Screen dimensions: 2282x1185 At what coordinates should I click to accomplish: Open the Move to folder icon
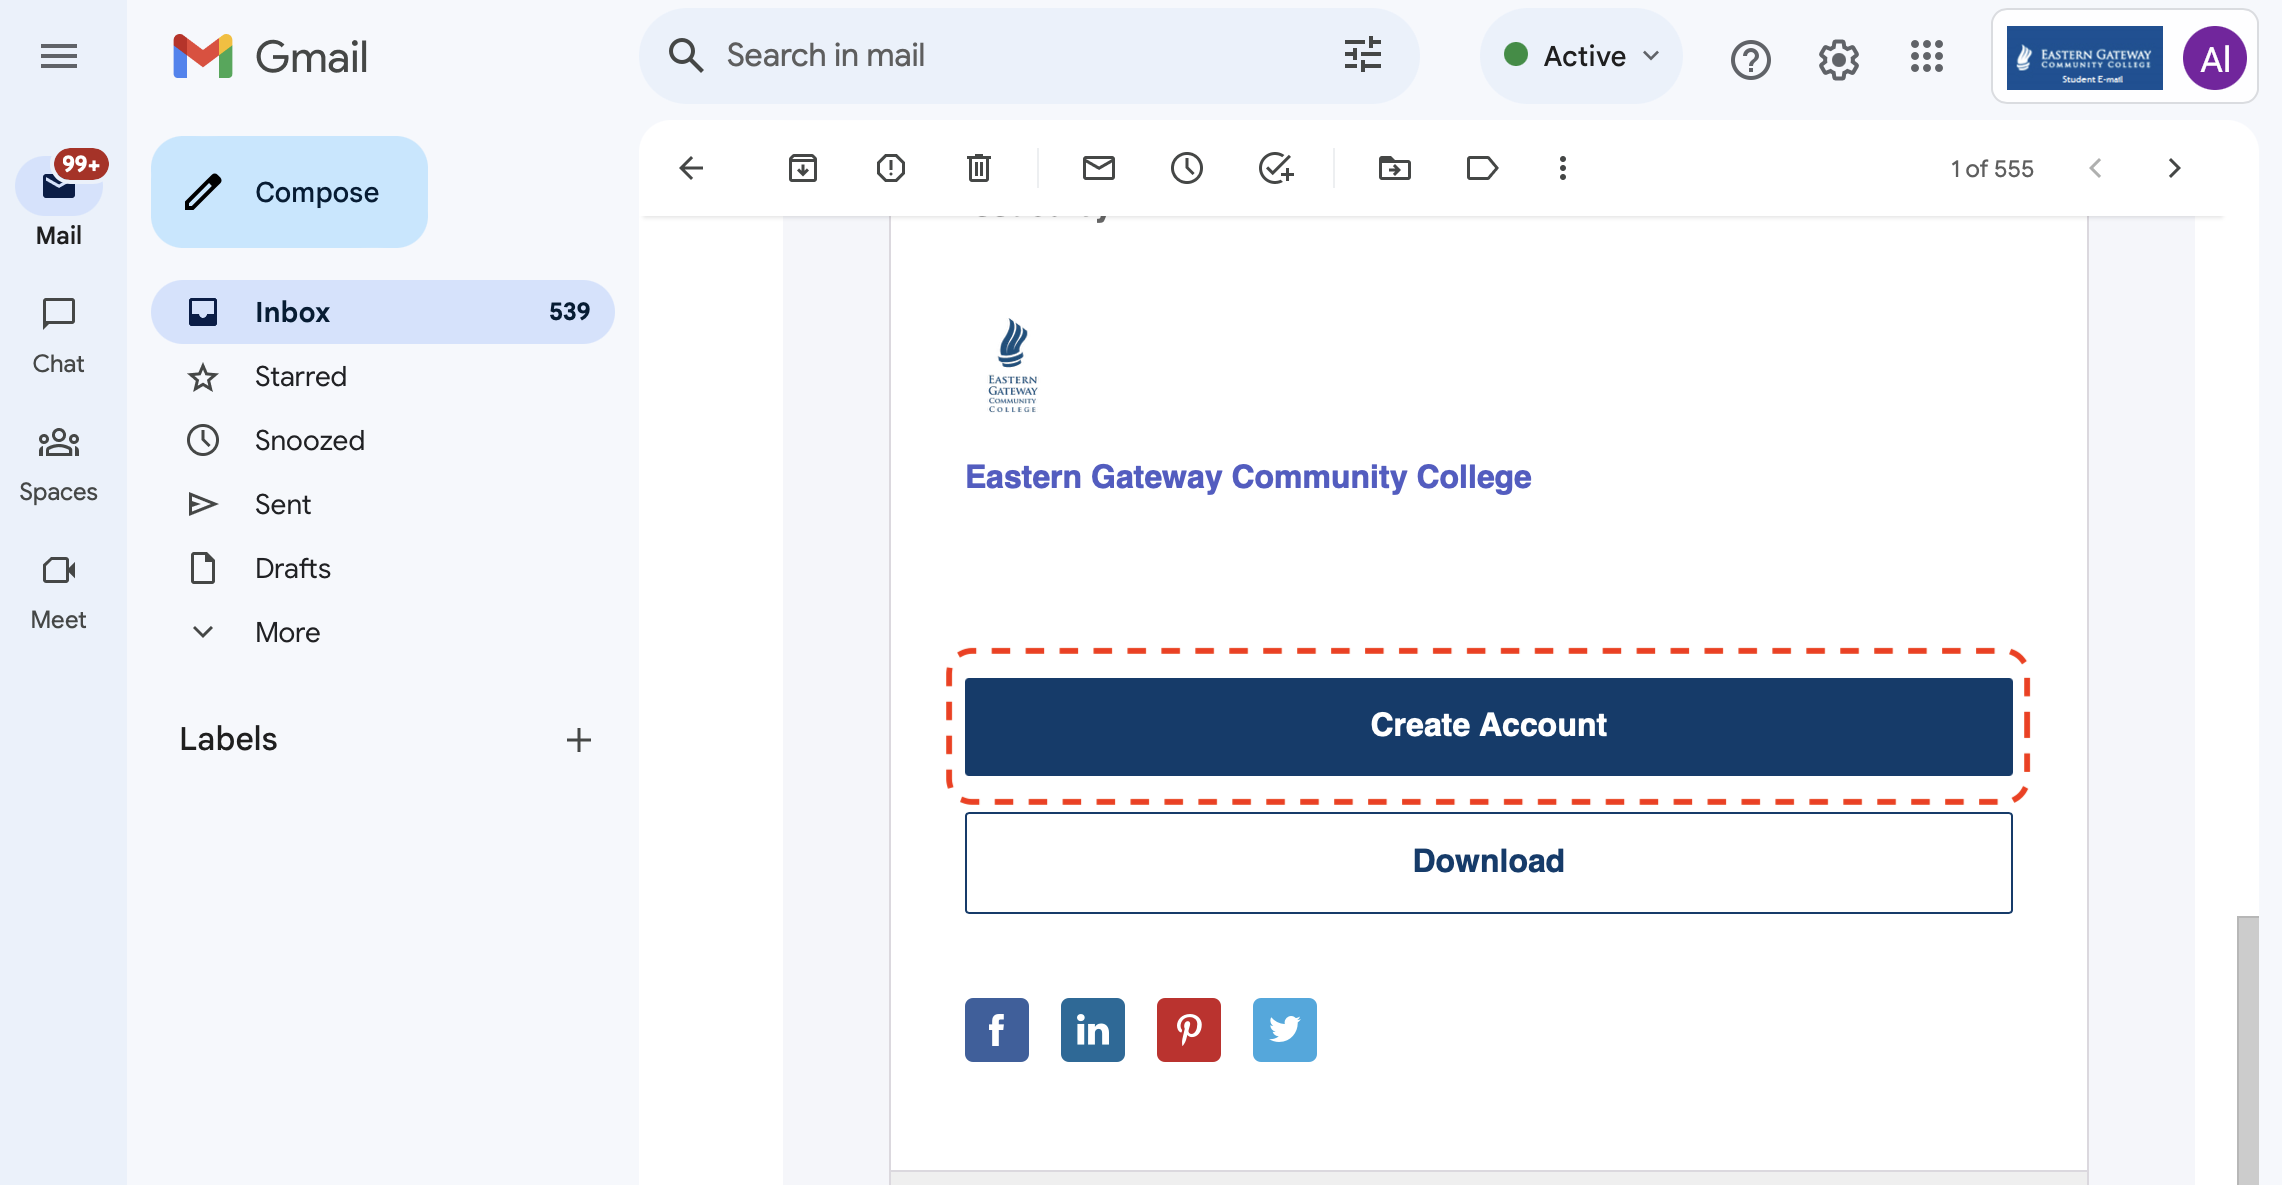1394,168
